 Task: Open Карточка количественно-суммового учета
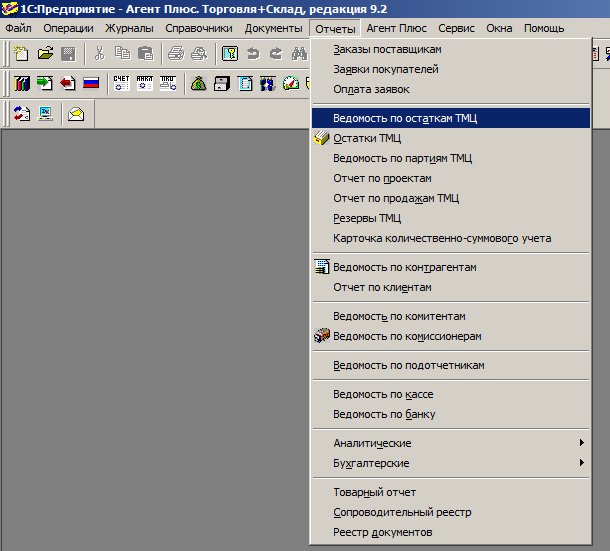coord(451,238)
